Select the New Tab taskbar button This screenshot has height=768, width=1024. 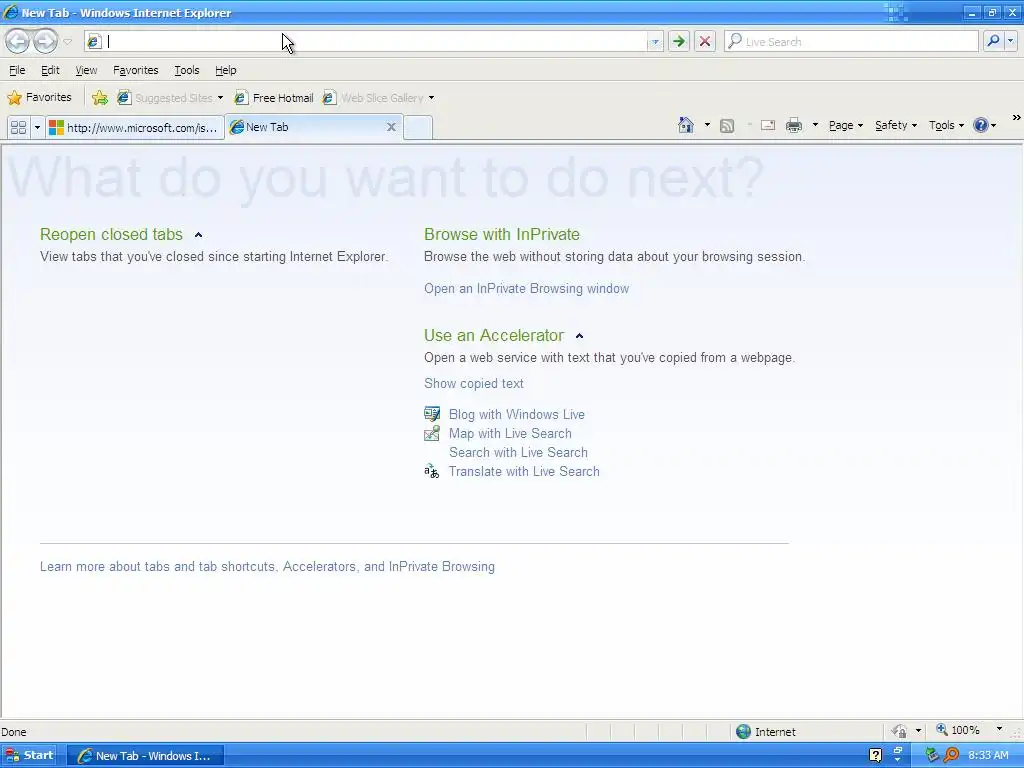(x=146, y=756)
